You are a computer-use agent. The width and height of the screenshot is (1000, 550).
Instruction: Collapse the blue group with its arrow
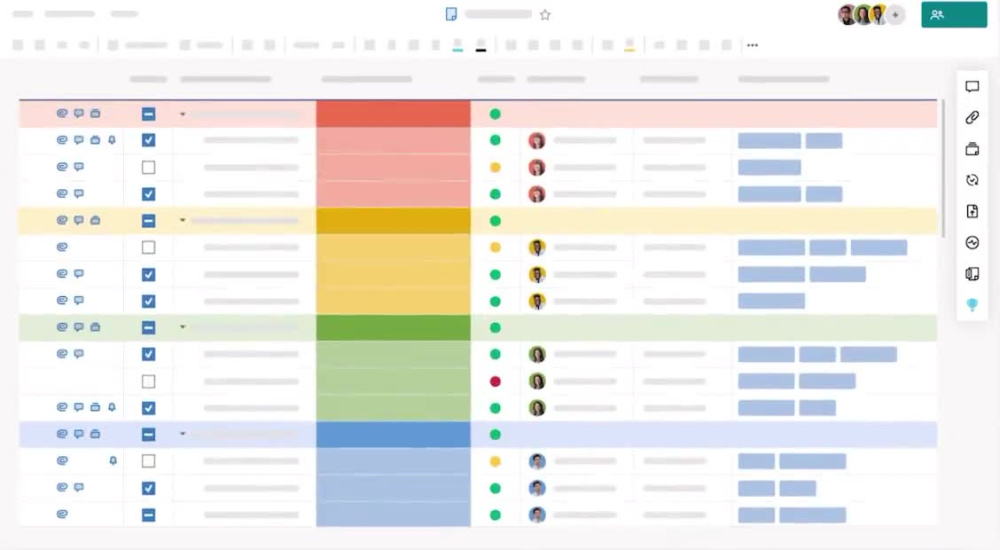(182, 434)
